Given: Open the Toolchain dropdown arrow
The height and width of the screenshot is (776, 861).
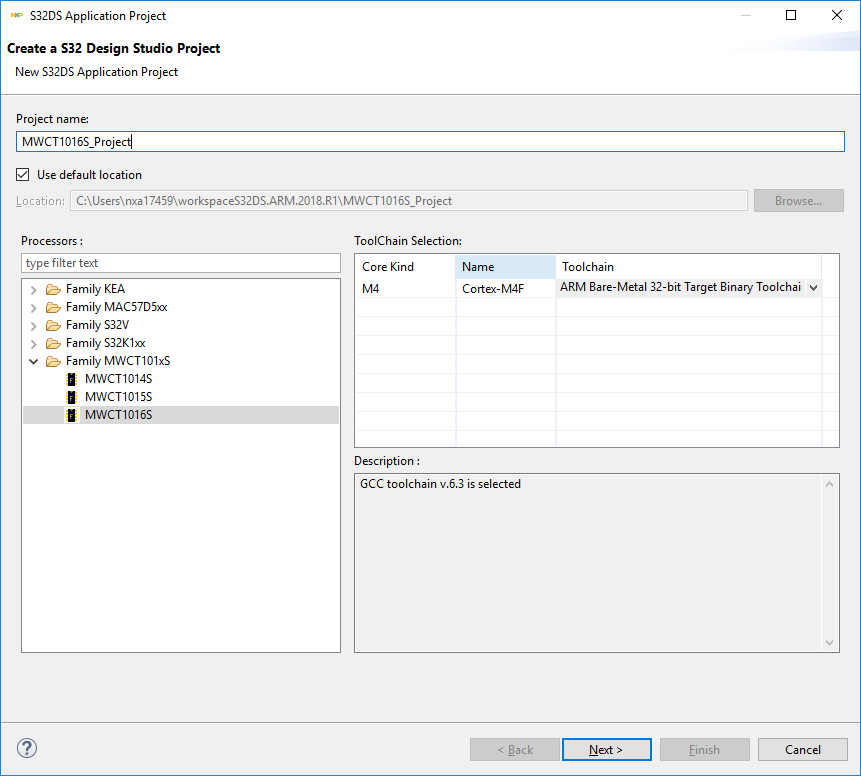Looking at the screenshot, I should pyautogui.click(x=814, y=288).
